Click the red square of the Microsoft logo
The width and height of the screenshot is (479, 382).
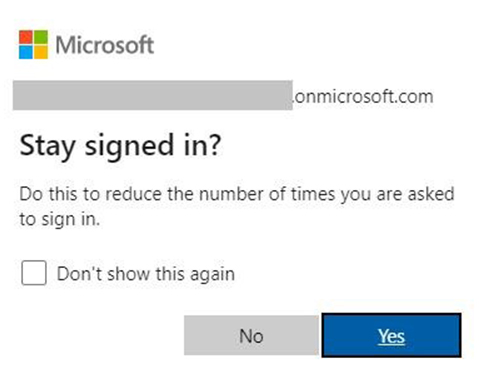(26, 37)
